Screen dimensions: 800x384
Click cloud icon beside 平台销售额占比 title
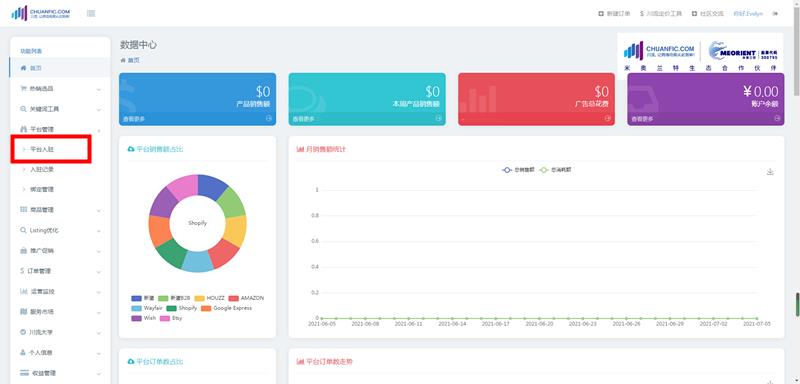point(131,149)
